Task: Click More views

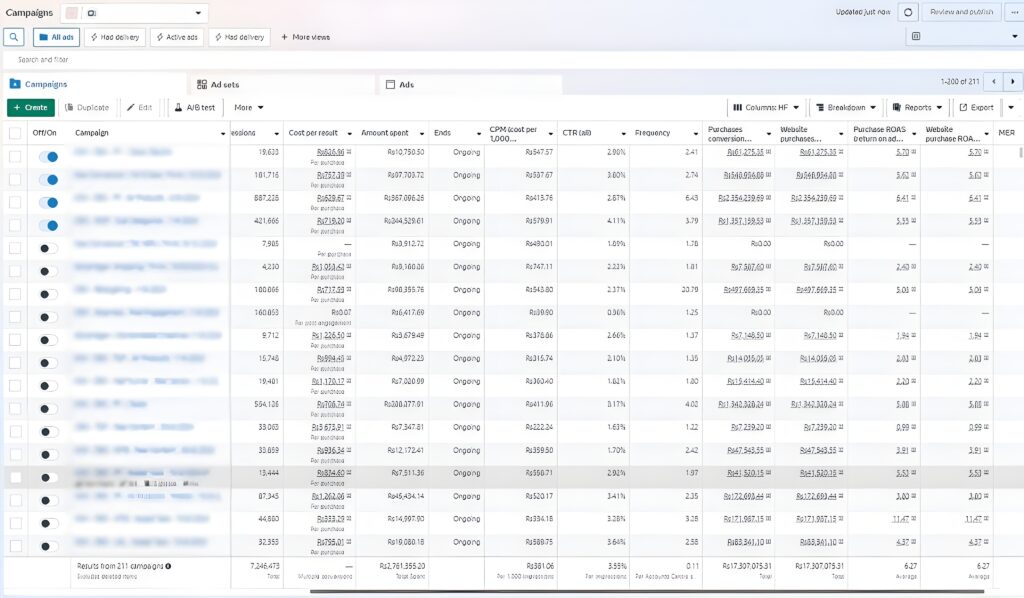Action: point(306,37)
